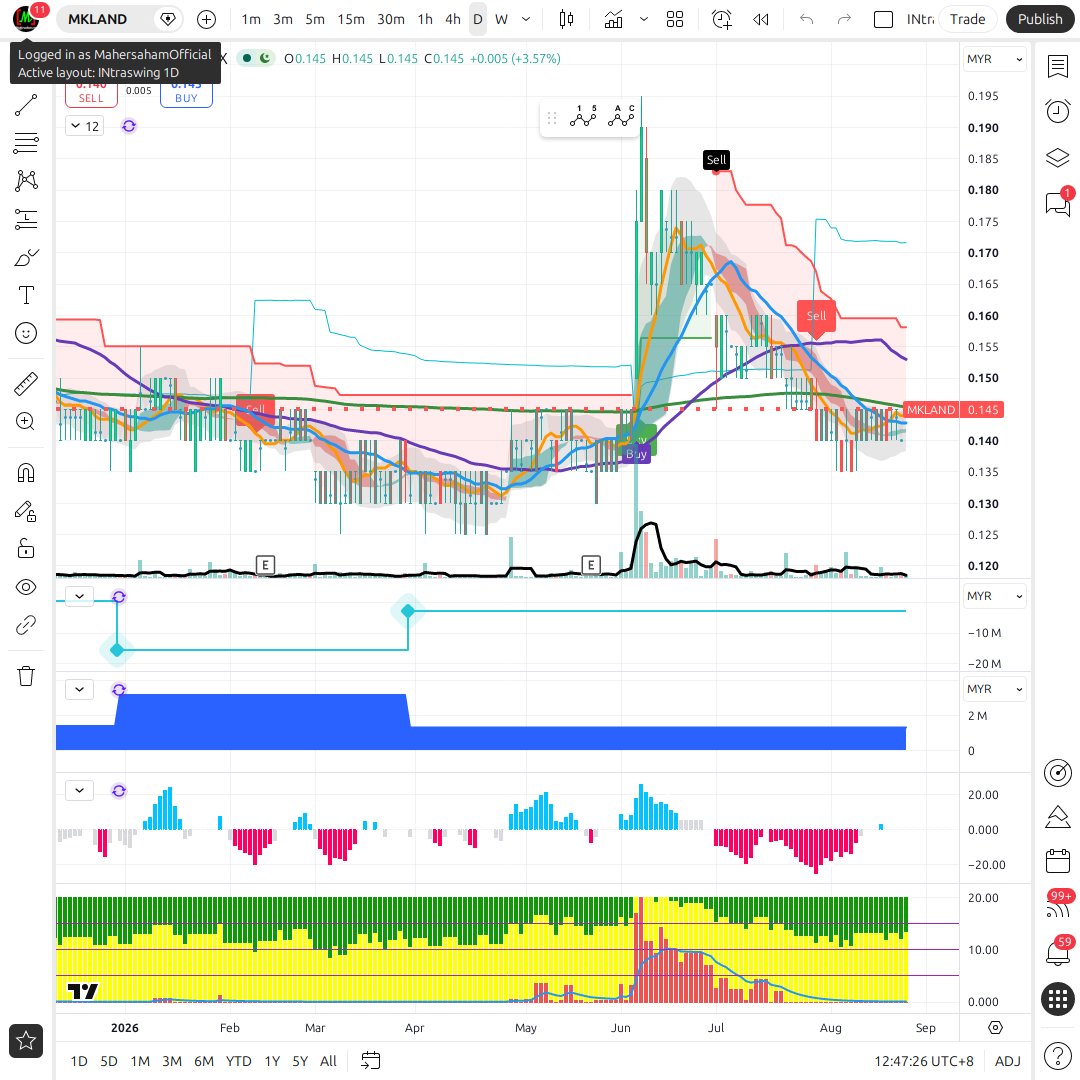Create a new alert from top toolbar
This screenshot has width=1080, height=1080.
722,19
